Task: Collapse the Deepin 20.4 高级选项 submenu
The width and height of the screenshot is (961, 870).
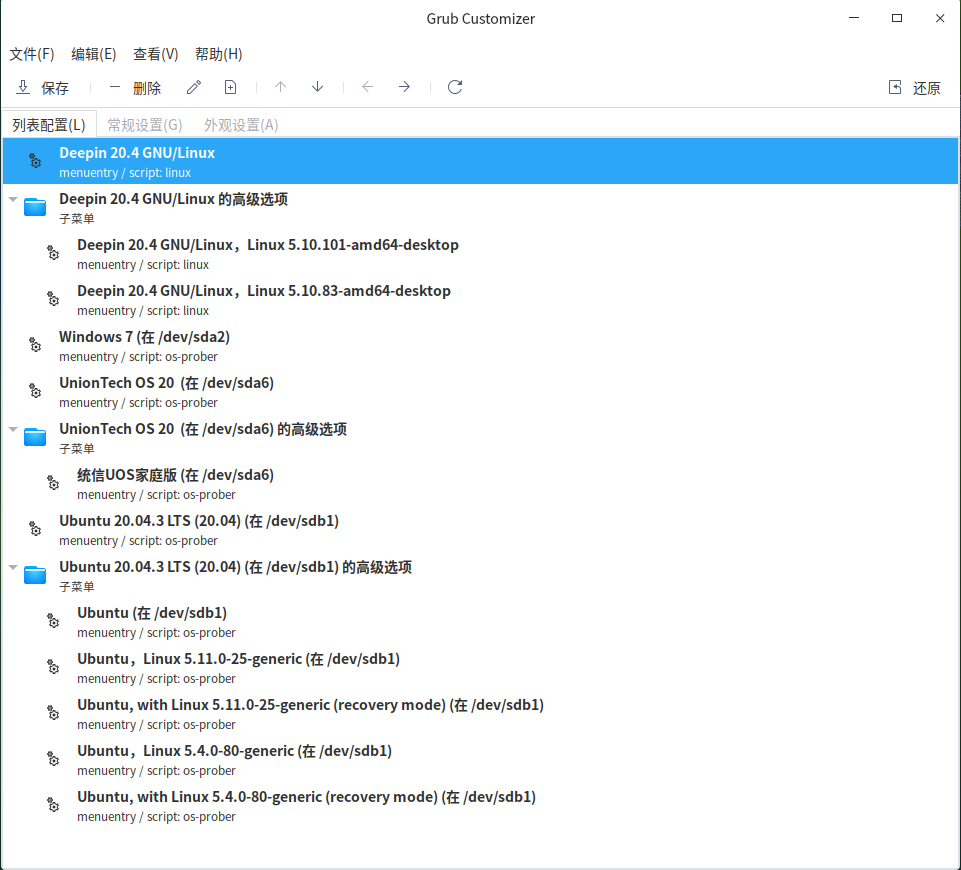Action: point(13,199)
